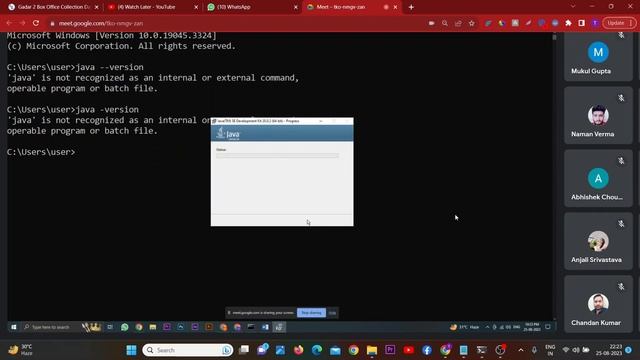Open the Mail app from the taskbar
The height and width of the screenshot is (360, 640).
pyautogui.click(x=335, y=350)
